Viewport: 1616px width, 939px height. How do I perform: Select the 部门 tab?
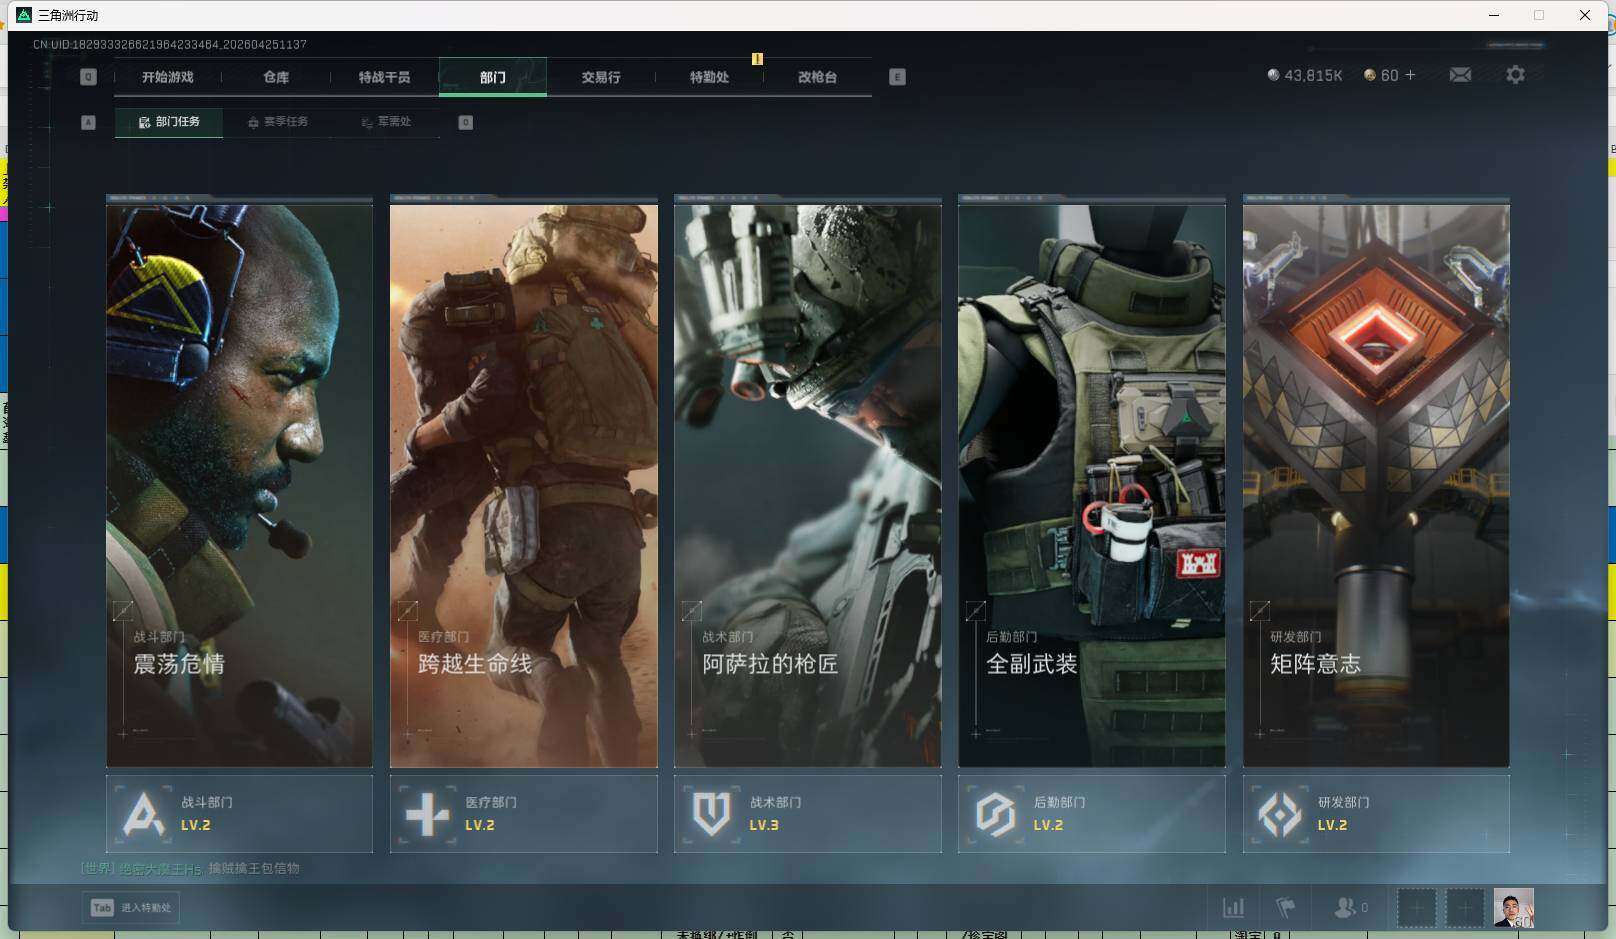(x=493, y=77)
